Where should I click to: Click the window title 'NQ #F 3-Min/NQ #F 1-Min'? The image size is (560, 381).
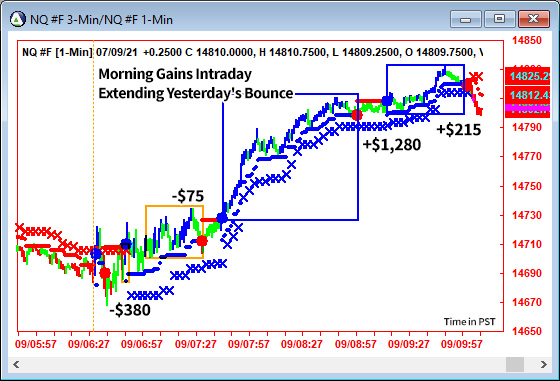pyautogui.click(x=101, y=19)
